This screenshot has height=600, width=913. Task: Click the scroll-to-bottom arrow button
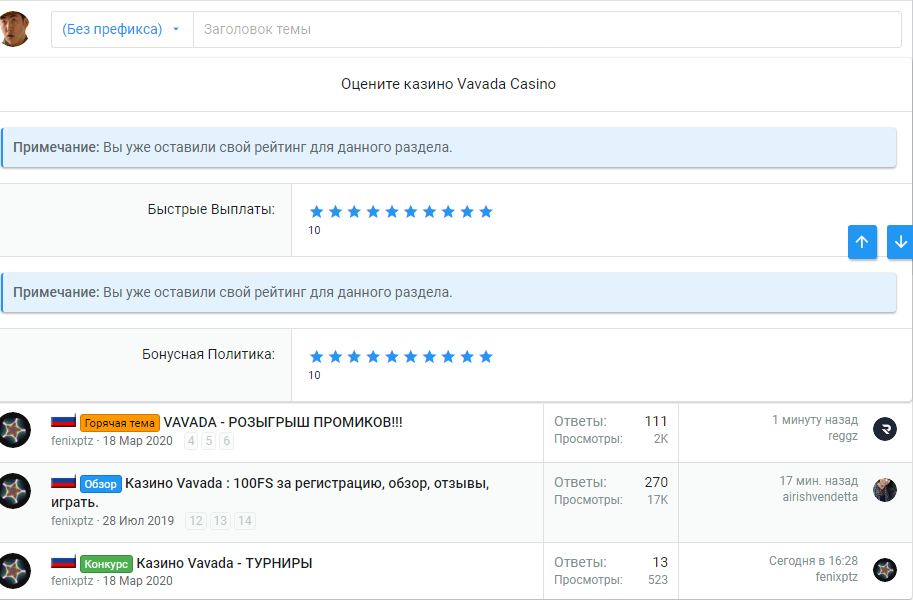900,242
